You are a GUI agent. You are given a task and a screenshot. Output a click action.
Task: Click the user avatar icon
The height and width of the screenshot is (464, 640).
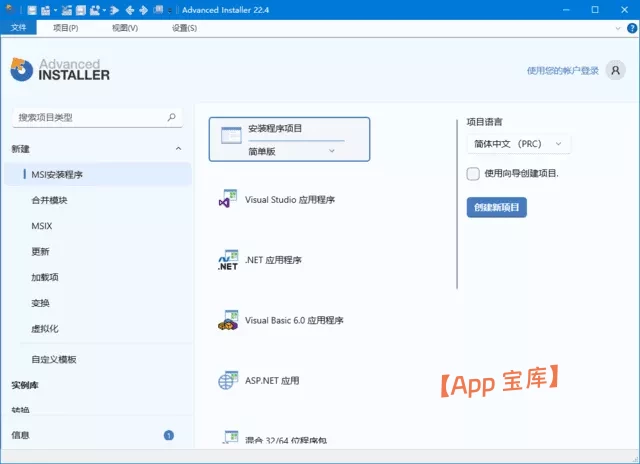coord(616,70)
